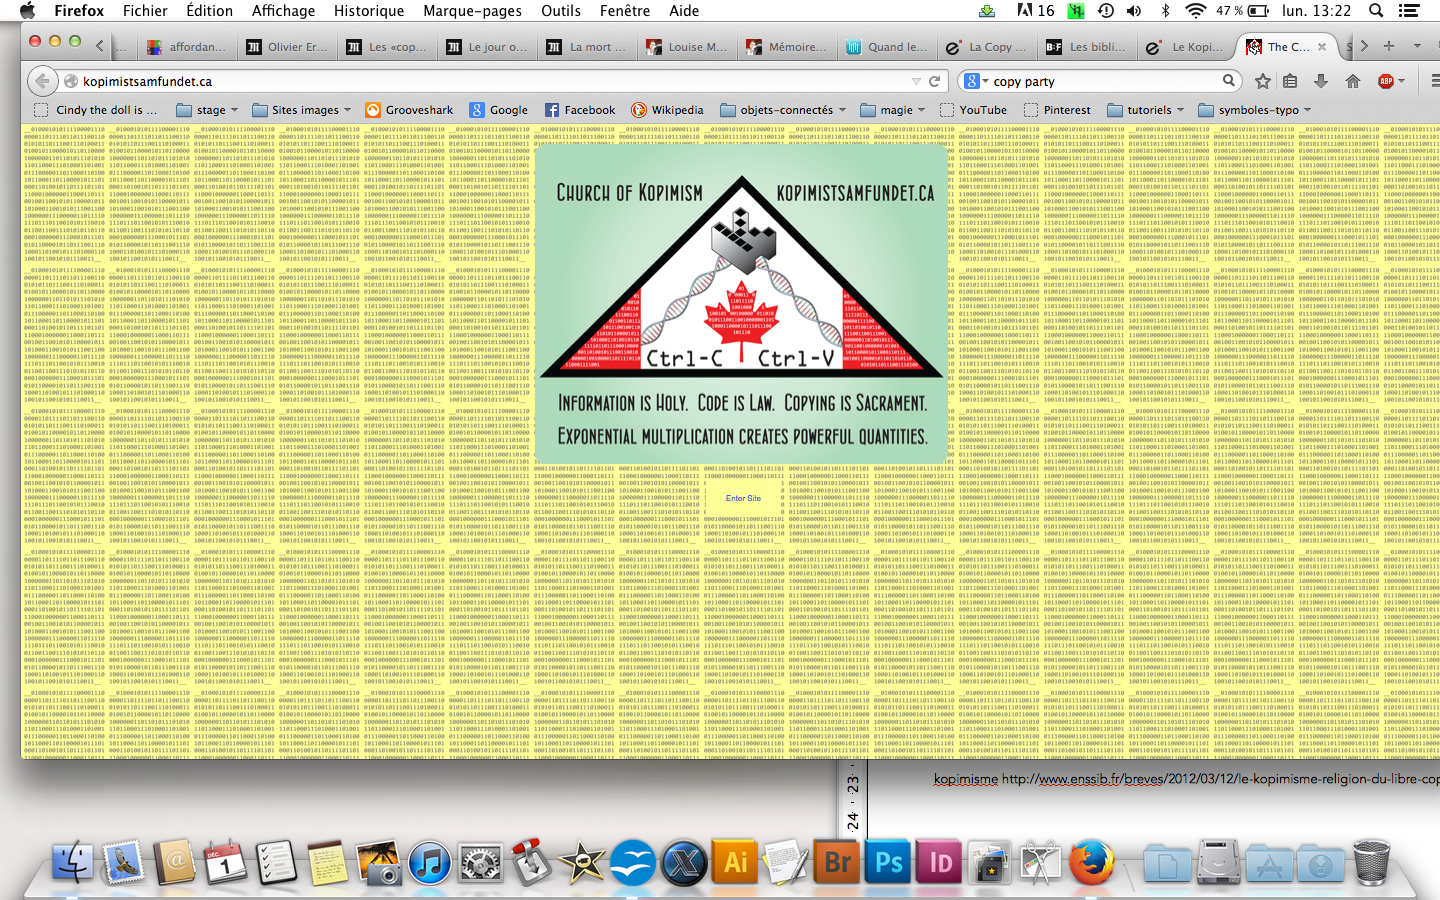Open iTunes from the Dock

(x=430, y=863)
